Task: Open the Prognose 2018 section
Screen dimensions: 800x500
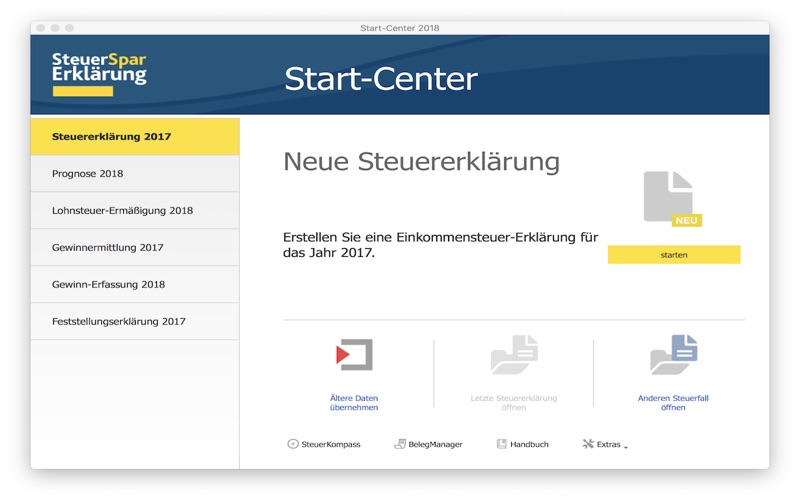Action: (135, 173)
